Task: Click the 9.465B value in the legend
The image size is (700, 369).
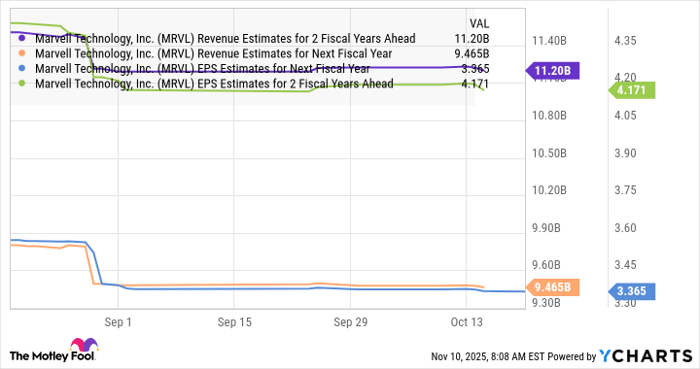Action: pyautogui.click(x=472, y=54)
